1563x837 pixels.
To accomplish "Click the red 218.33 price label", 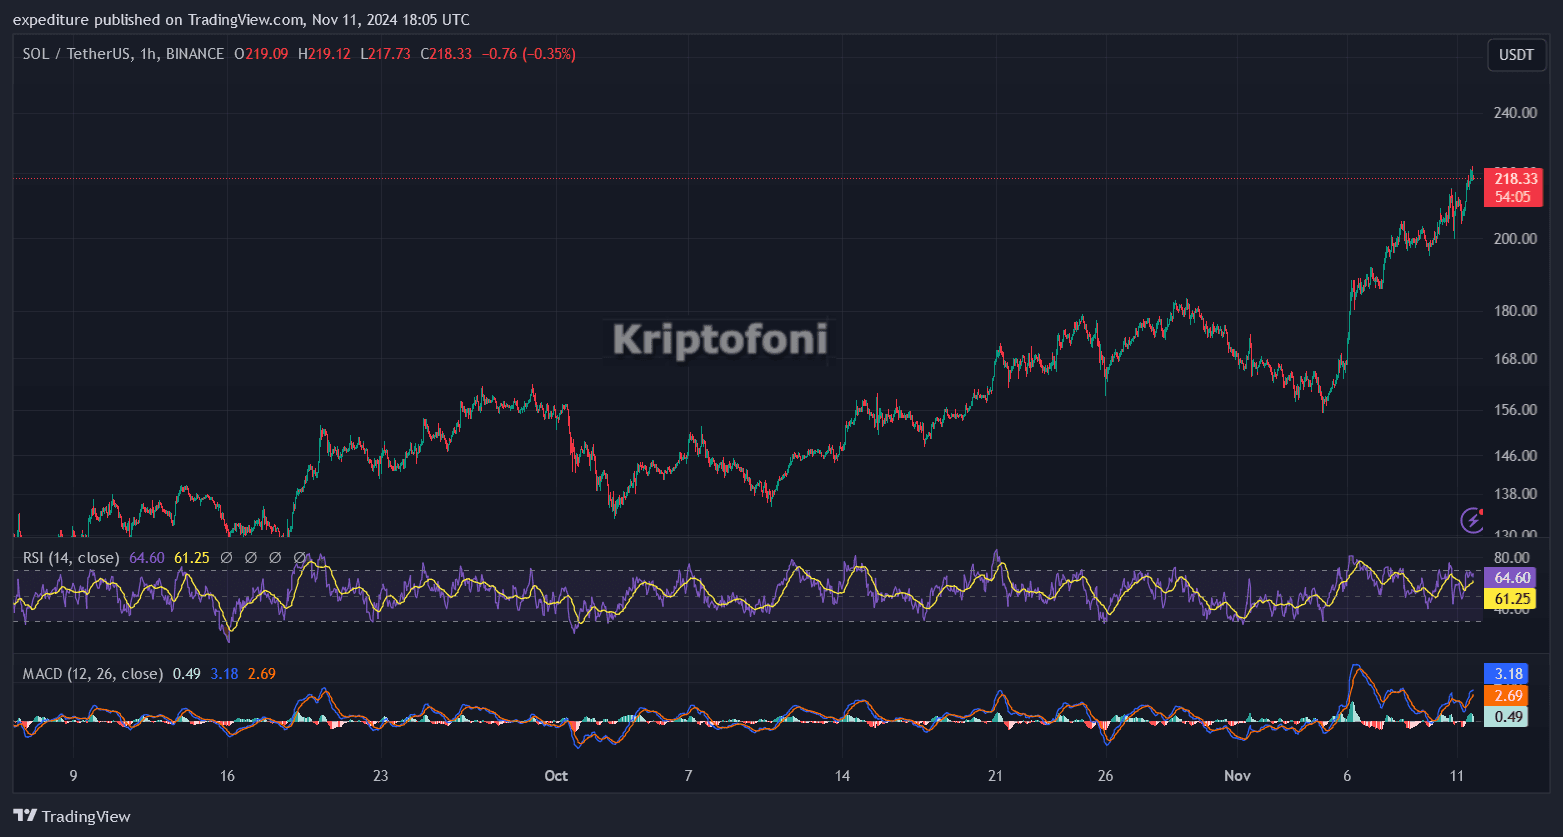I will (x=1514, y=178).
